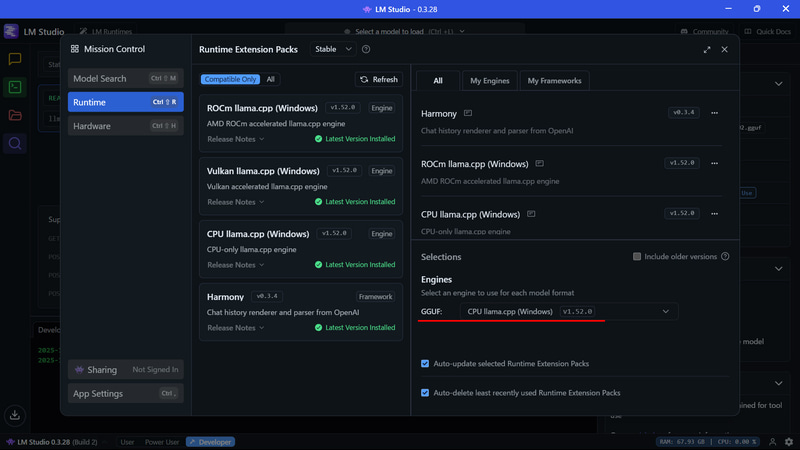Close the Mission Control dialog

point(724,49)
